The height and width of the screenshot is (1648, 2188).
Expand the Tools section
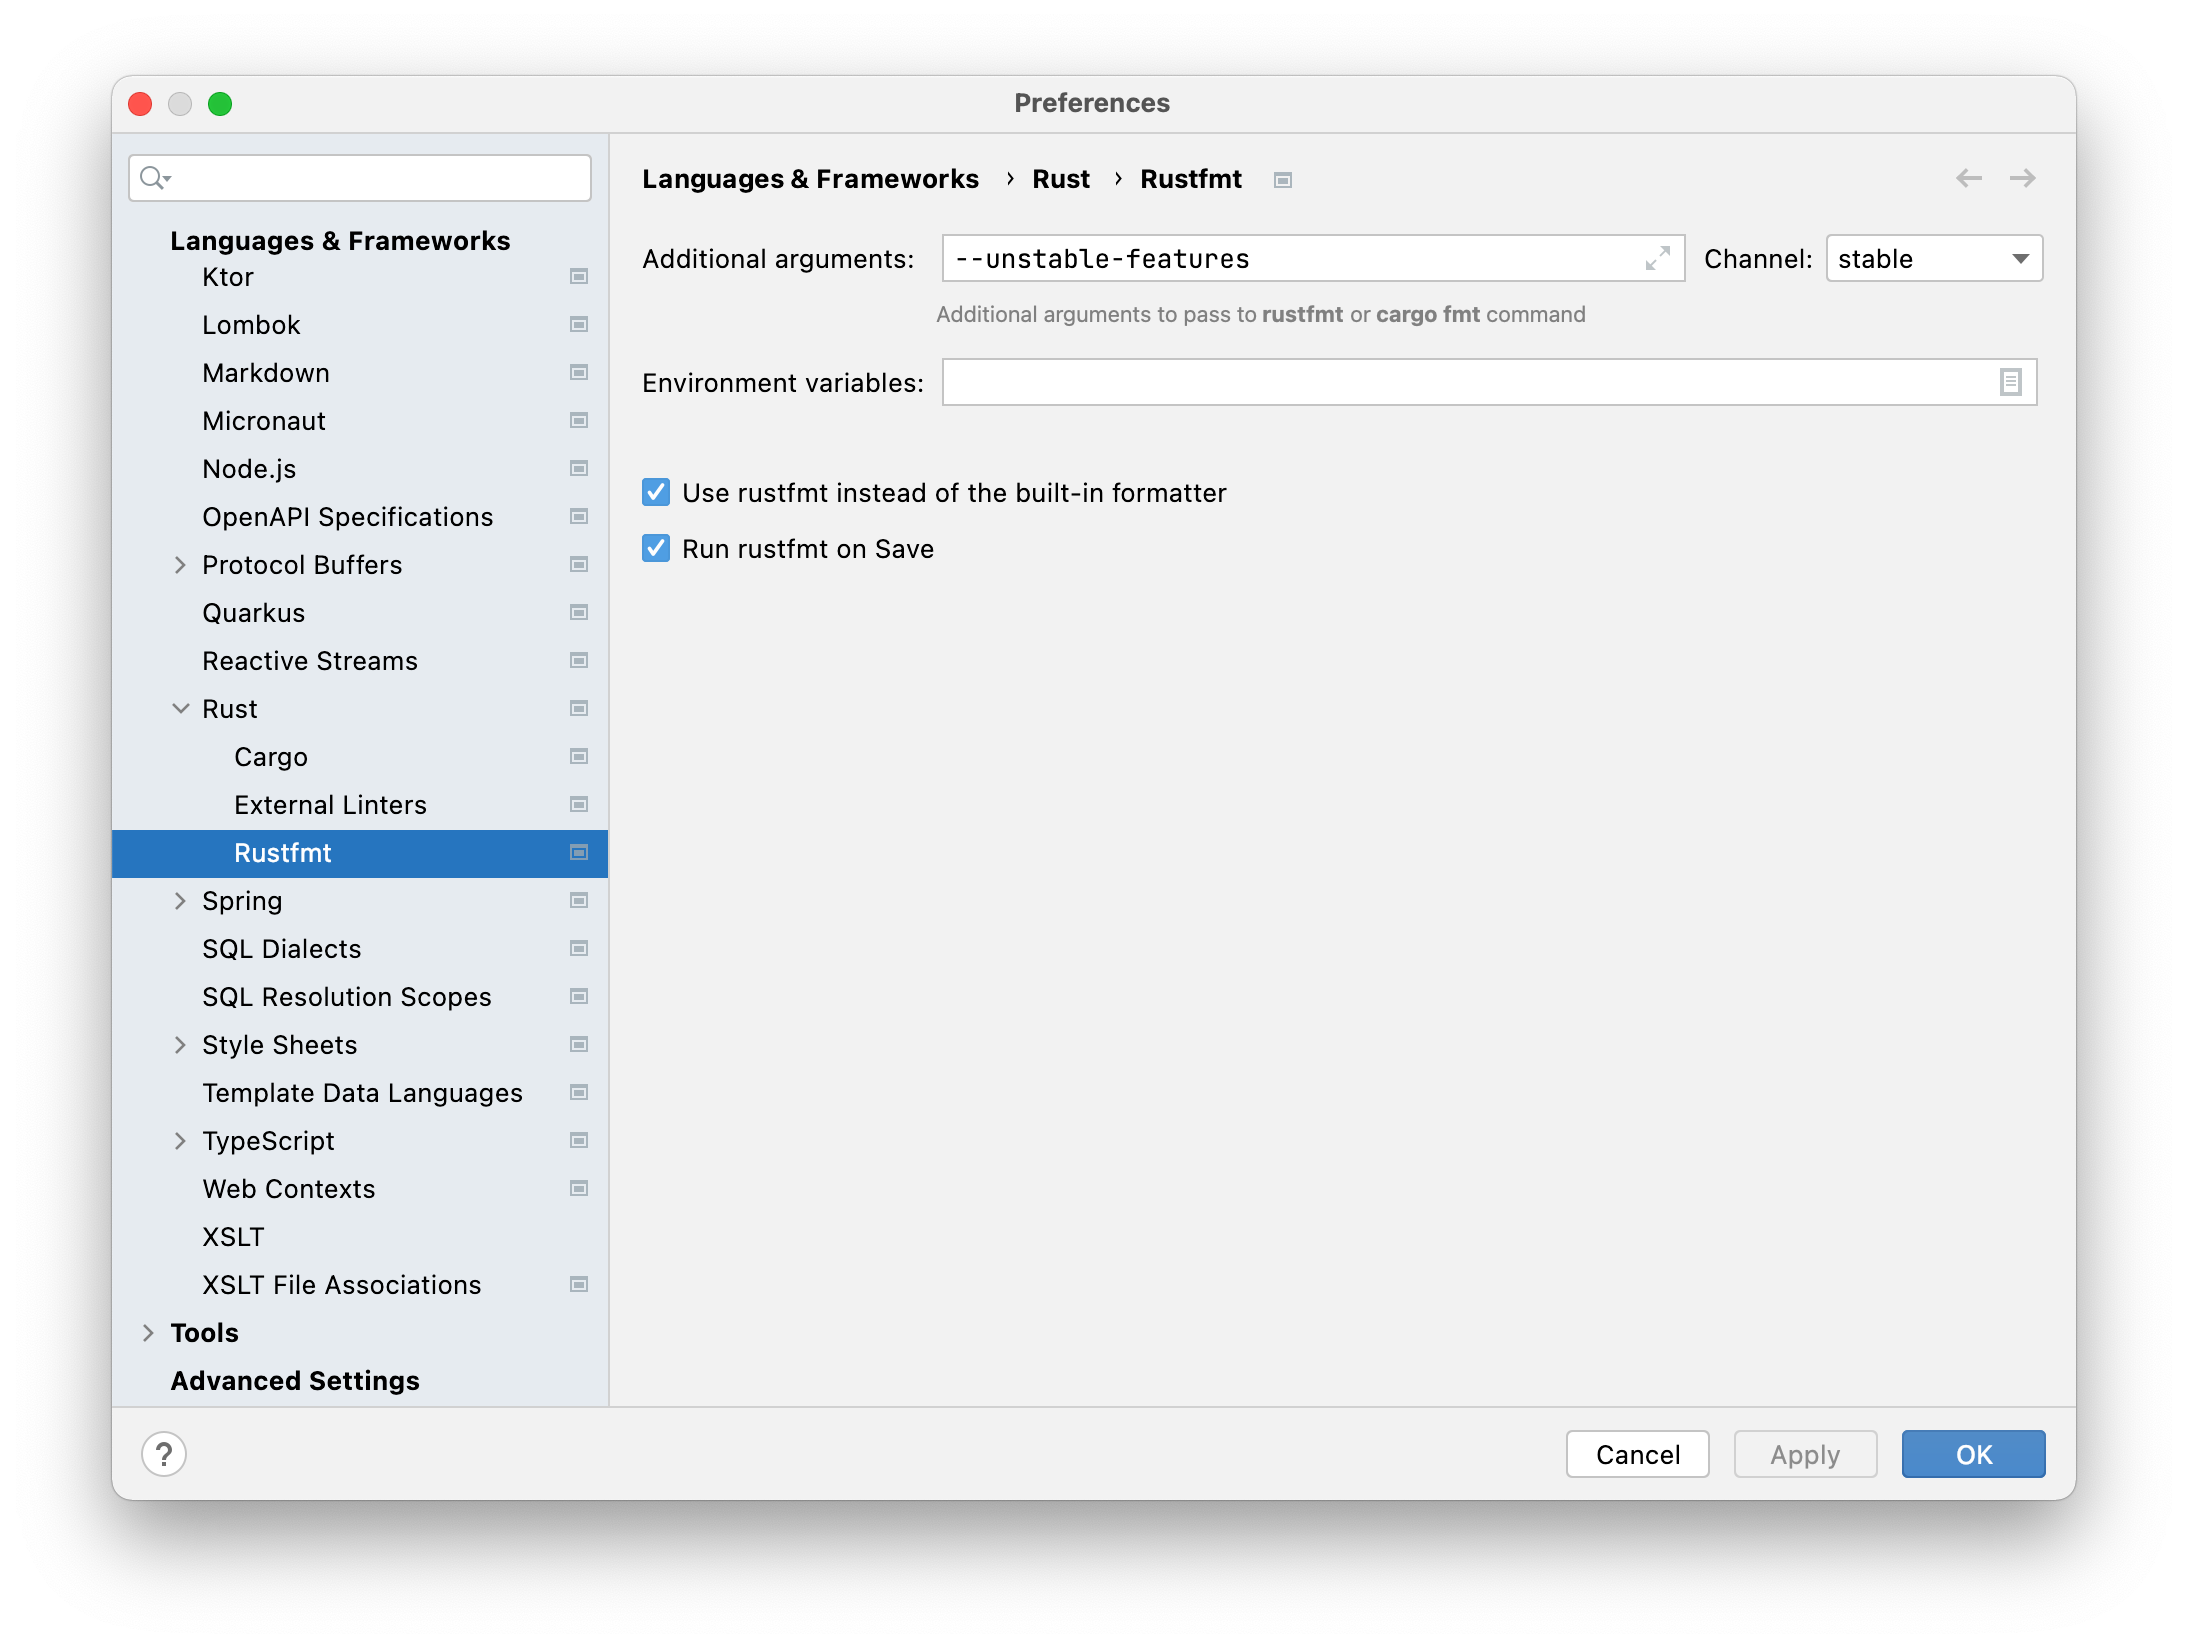pyautogui.click(x=149, y=1333)
